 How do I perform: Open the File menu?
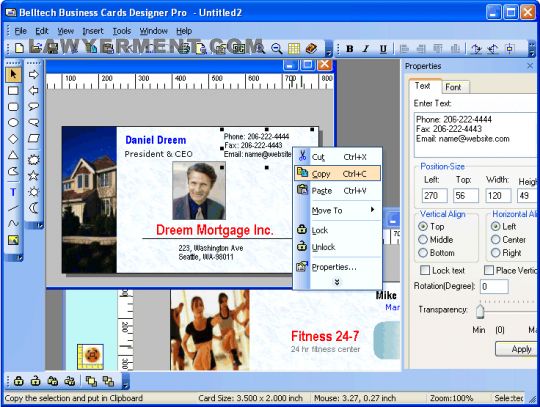20,31
